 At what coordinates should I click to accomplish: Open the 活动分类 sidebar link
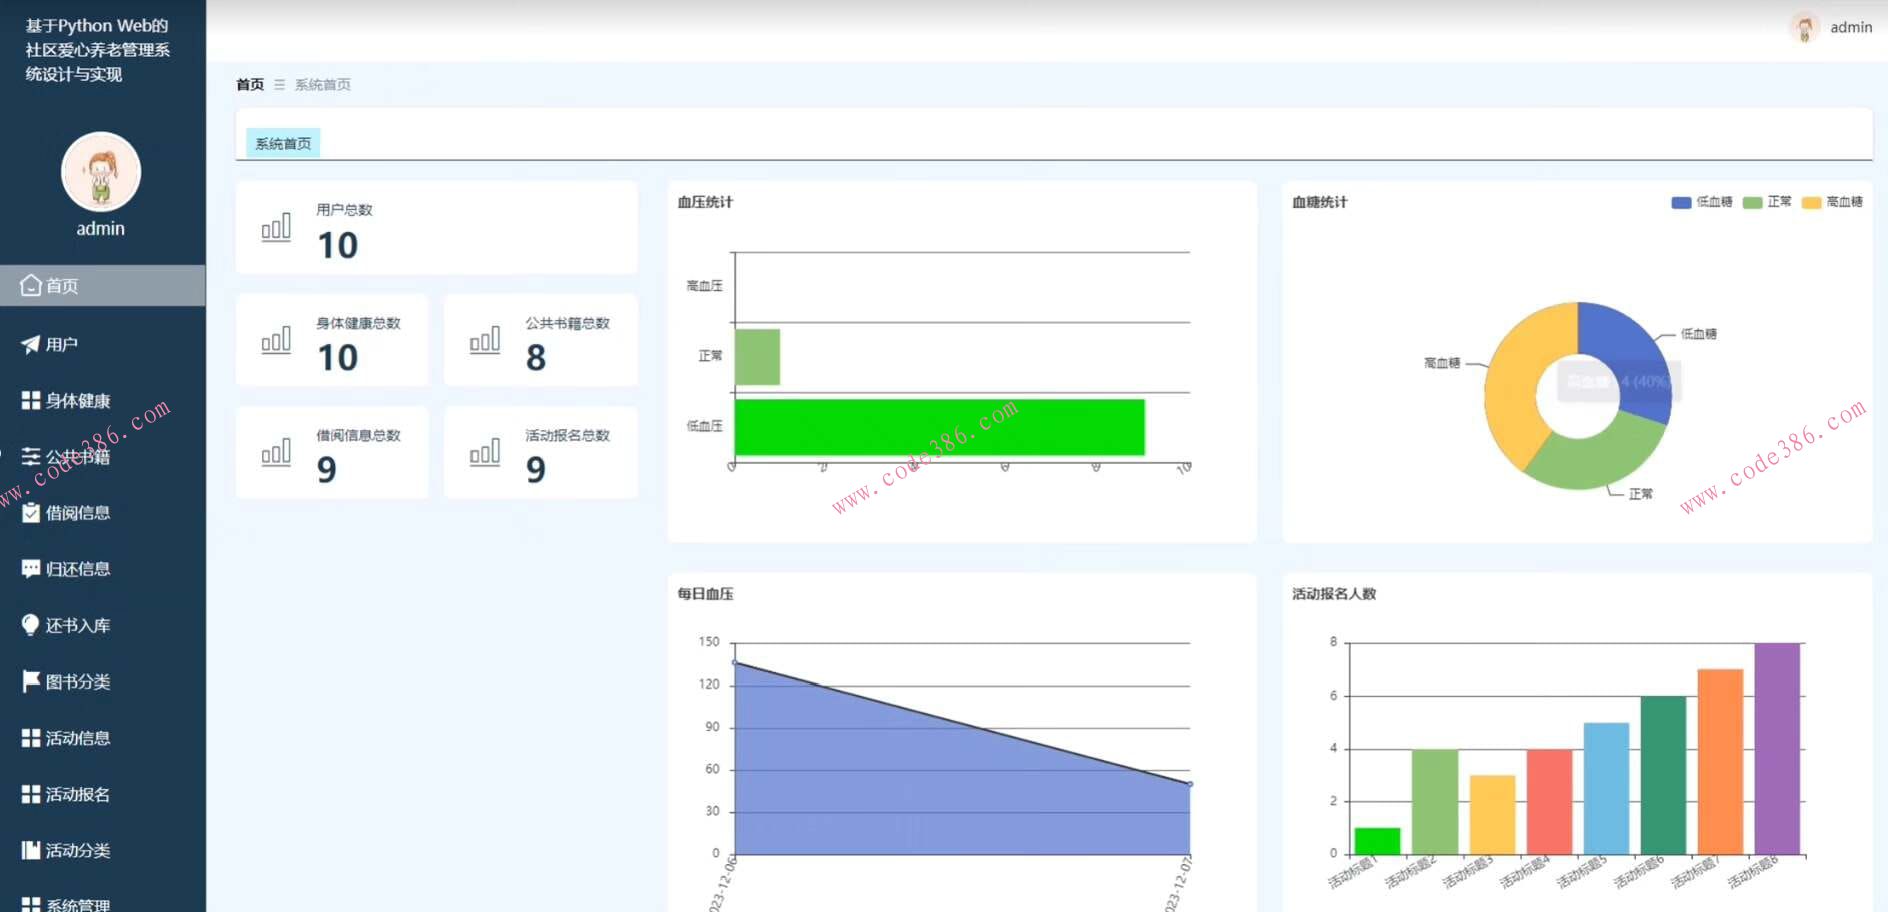pos(78,850)
